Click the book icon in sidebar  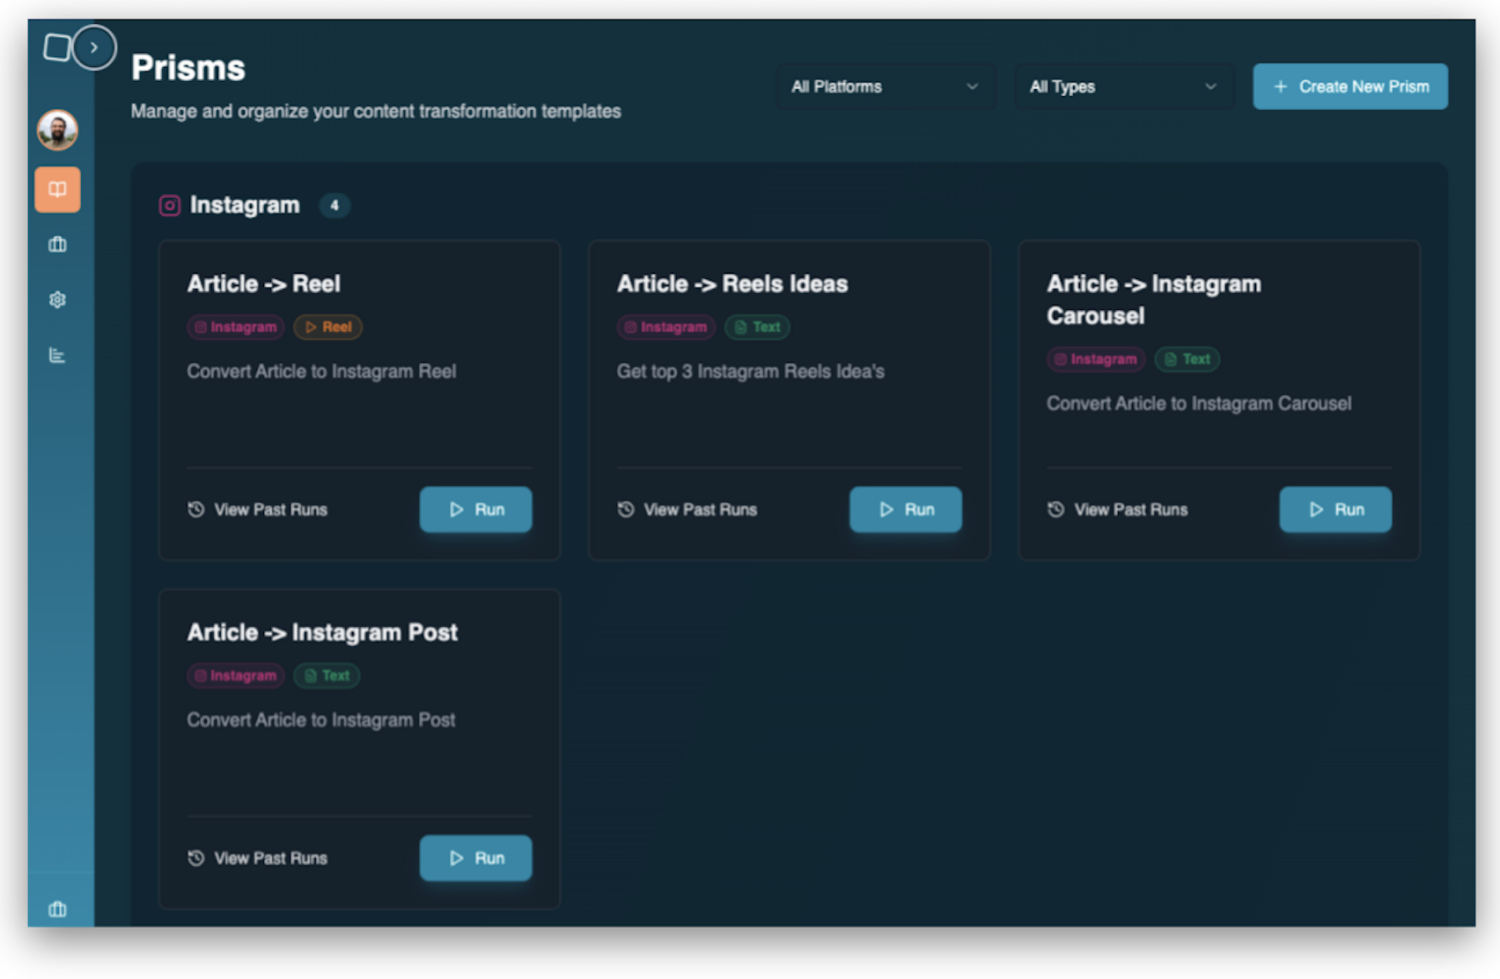coord(57,190)
